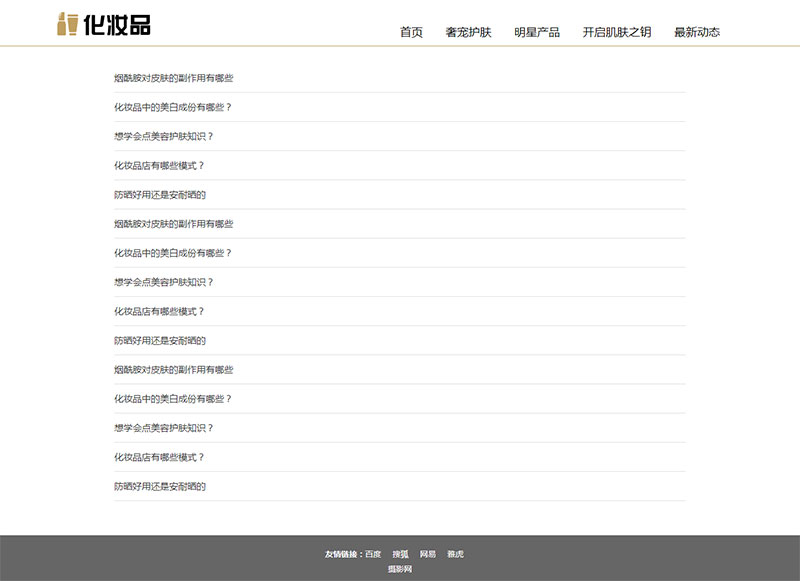Viewport: 800px width, 581px height.
Task: Click the second 化妆品中的美白成份有哪些？ link
Action: click(172, 253)
